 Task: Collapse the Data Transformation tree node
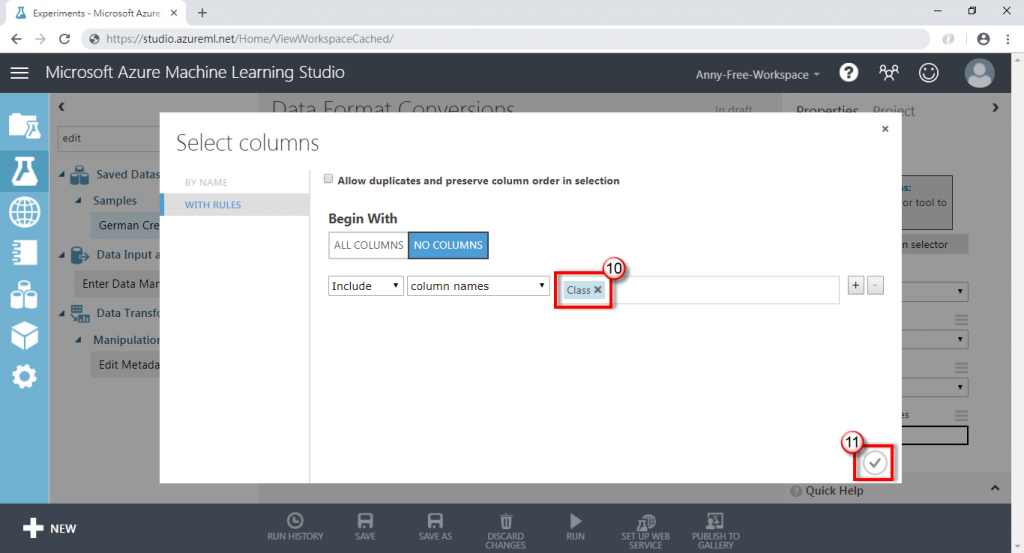coord(62,313)
